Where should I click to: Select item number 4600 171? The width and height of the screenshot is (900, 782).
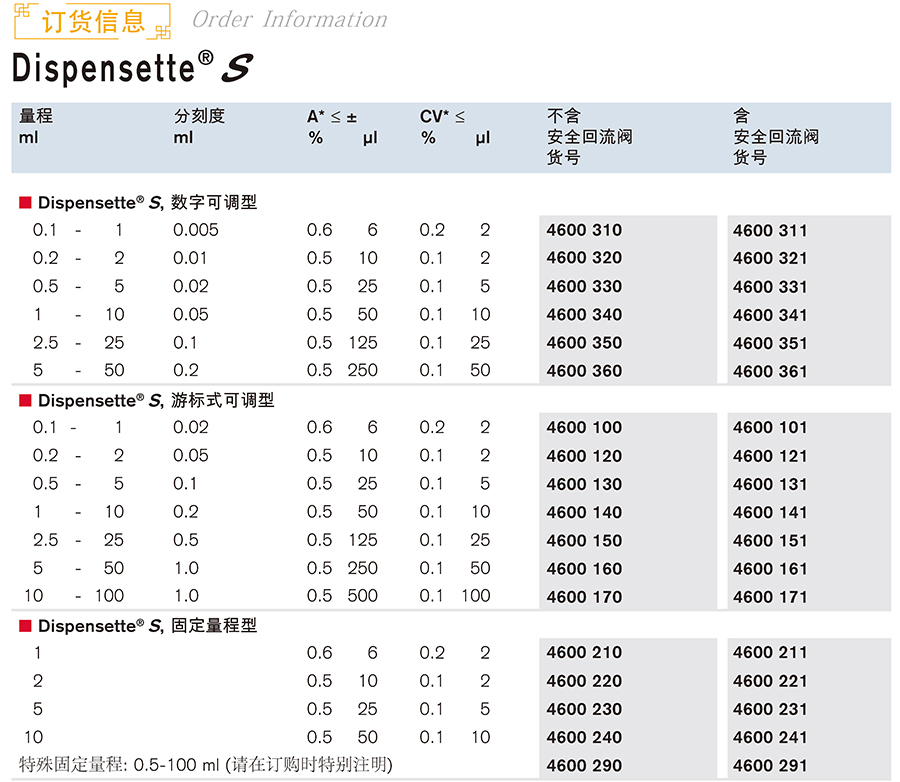[770, 597]
